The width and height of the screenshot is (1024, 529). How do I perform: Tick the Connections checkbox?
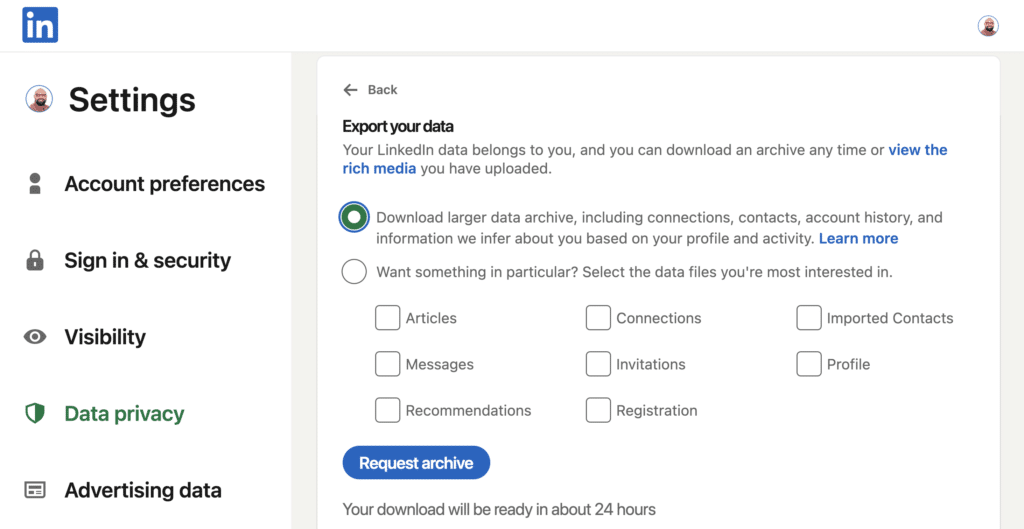pos(598,318)
